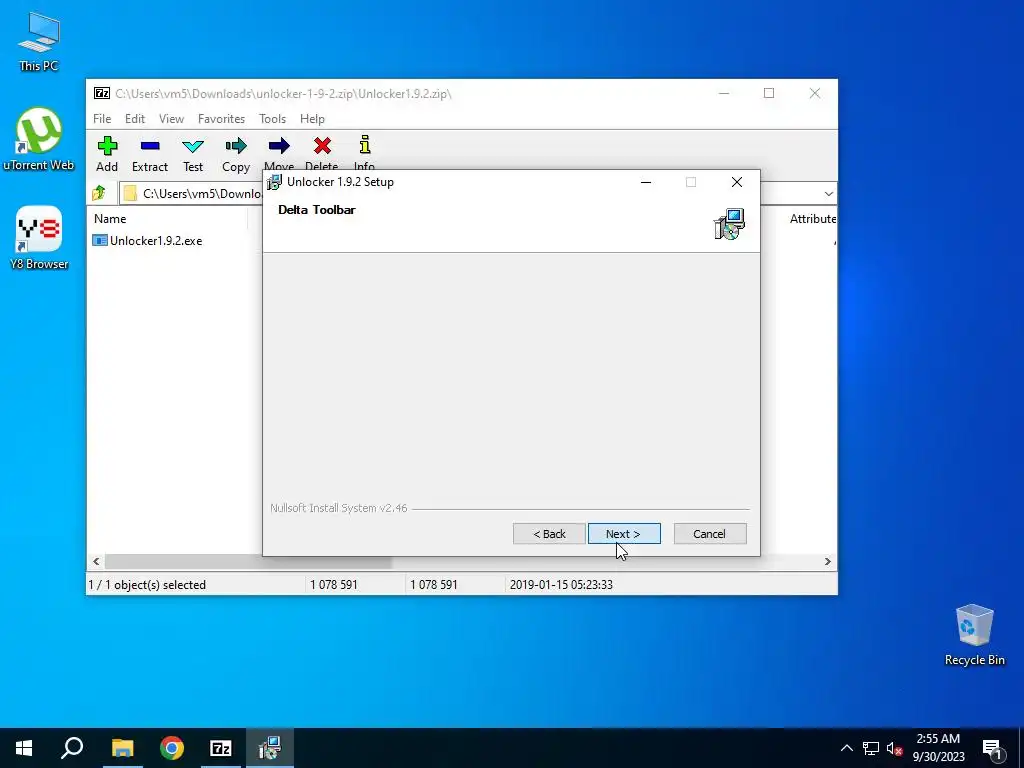Click the right arrow of the horizontal scrollbar
The width and height of the screenshot is (1024, 768).
[x=827, y=562]
